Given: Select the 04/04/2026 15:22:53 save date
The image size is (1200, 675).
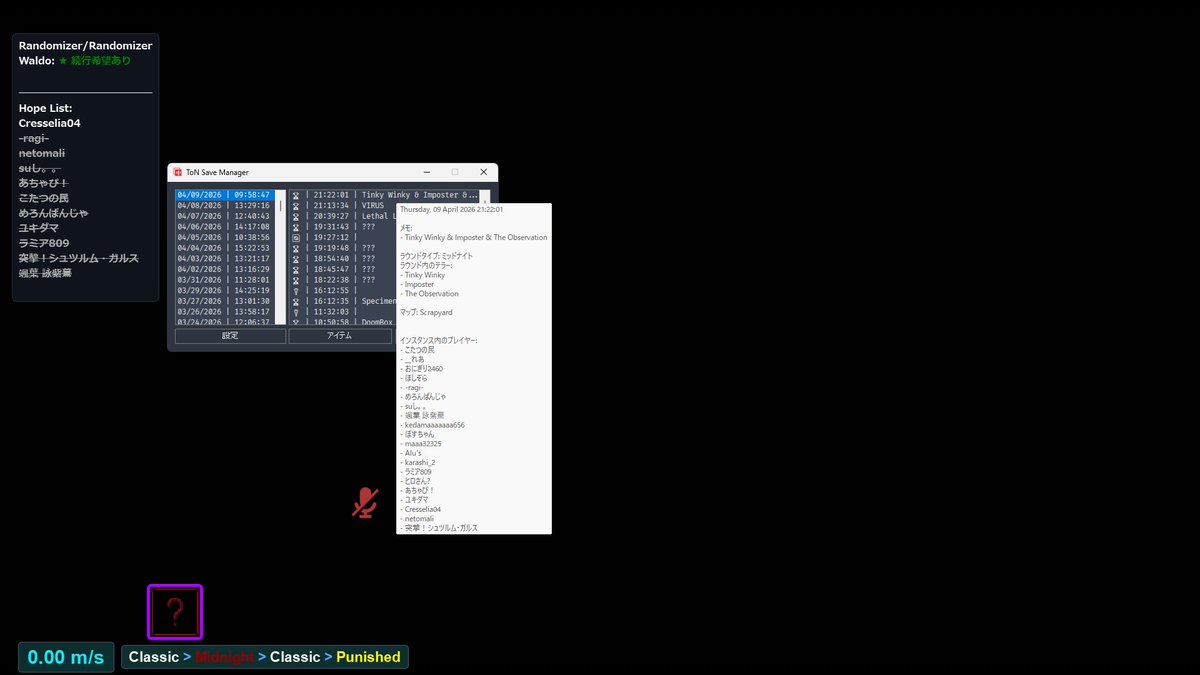Looking at the screenshot, I should [x=224, y=248].
